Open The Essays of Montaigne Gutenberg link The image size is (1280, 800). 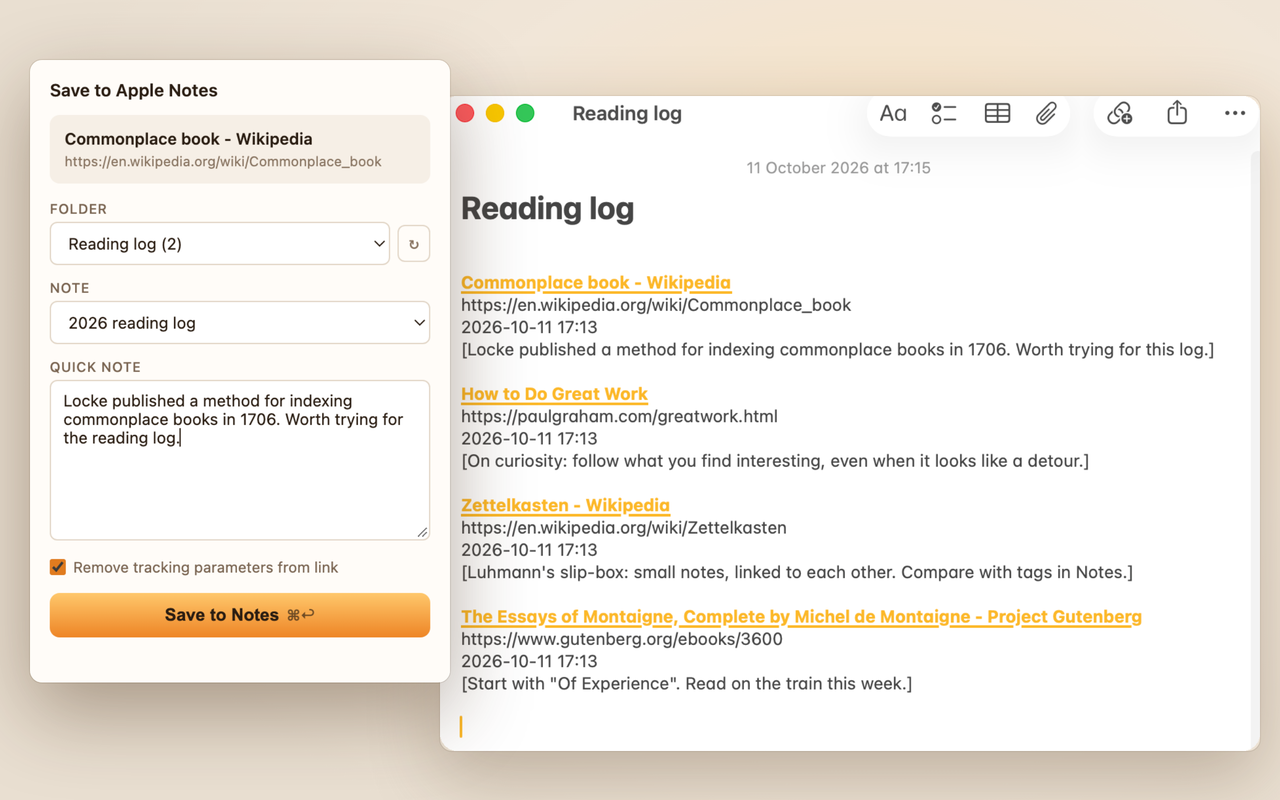click(801, 616)
